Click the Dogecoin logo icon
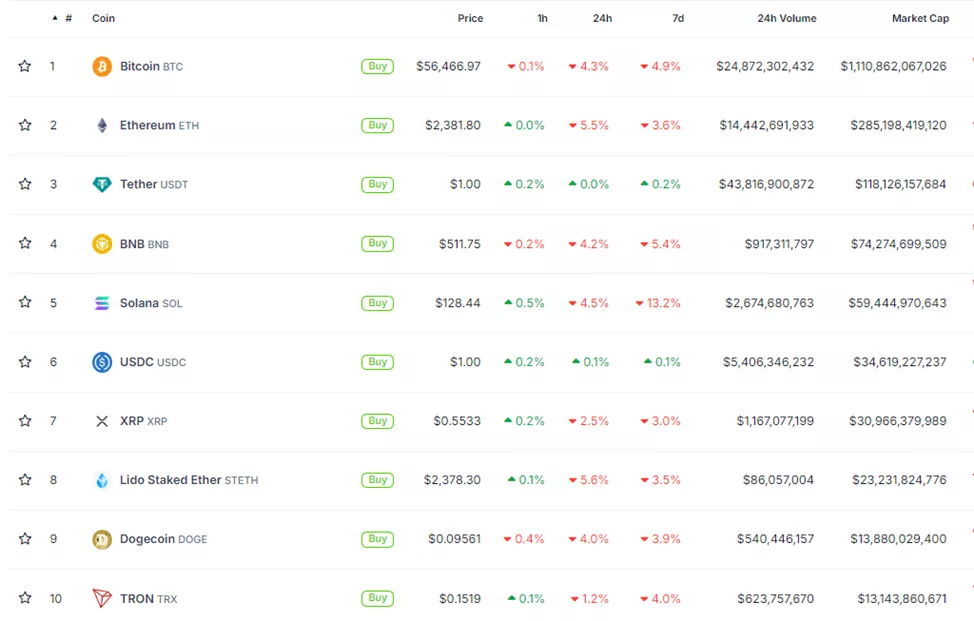Image resolution: width=974 pixels, height=621 pixels. [102, 539]
